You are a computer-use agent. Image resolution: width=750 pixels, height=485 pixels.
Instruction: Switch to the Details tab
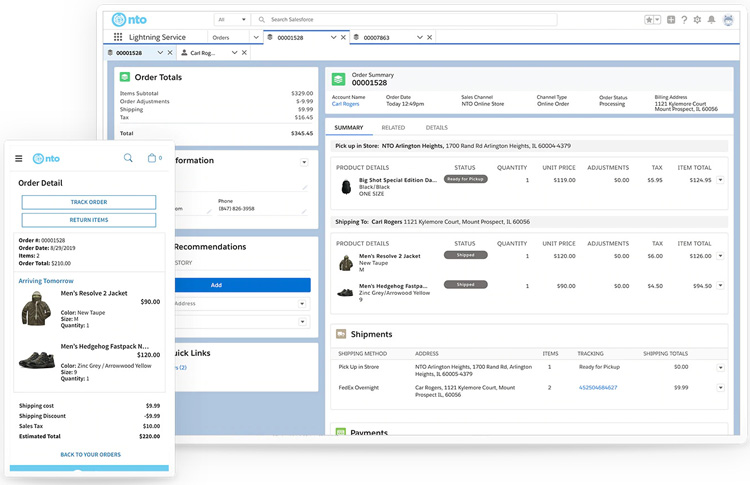click(x=436, y=128)
